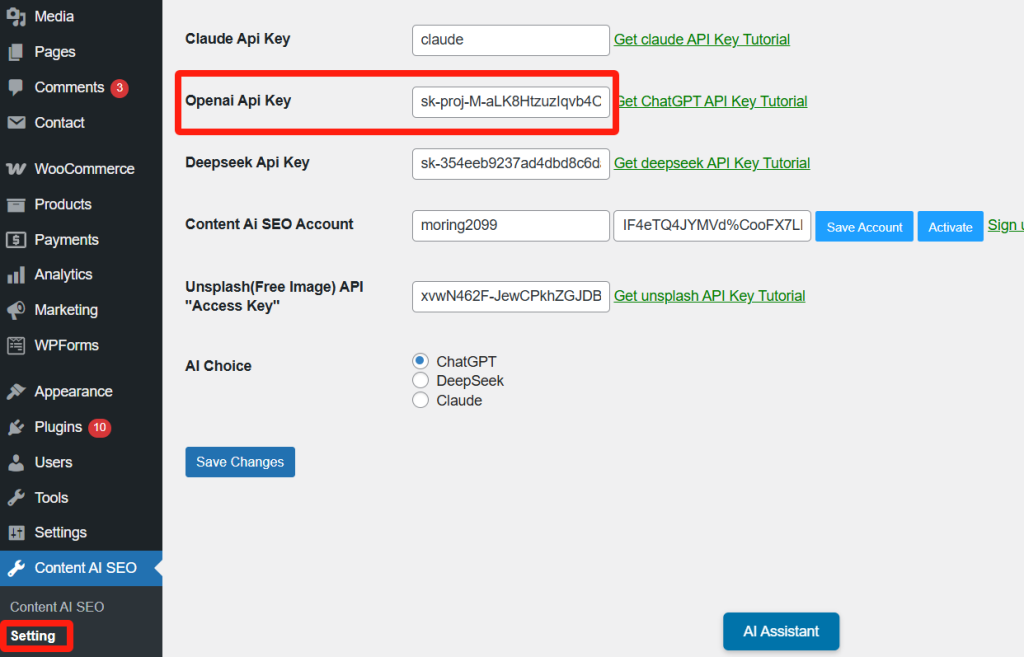Screen dimensions: 1024x657
Task: Click the Save Changes button
Action: click(x=240, y=462)
